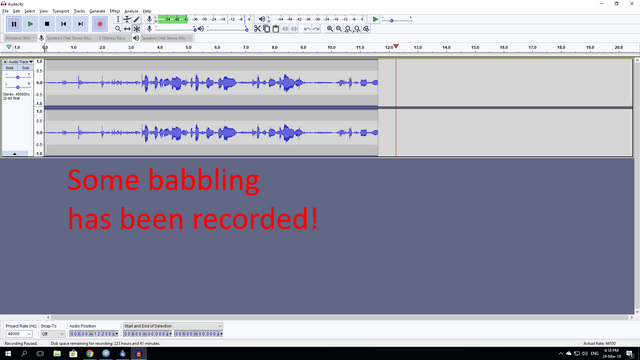Select the Envelope tool
The width and height of the screenshot is (640, 360).
[127, 19]
